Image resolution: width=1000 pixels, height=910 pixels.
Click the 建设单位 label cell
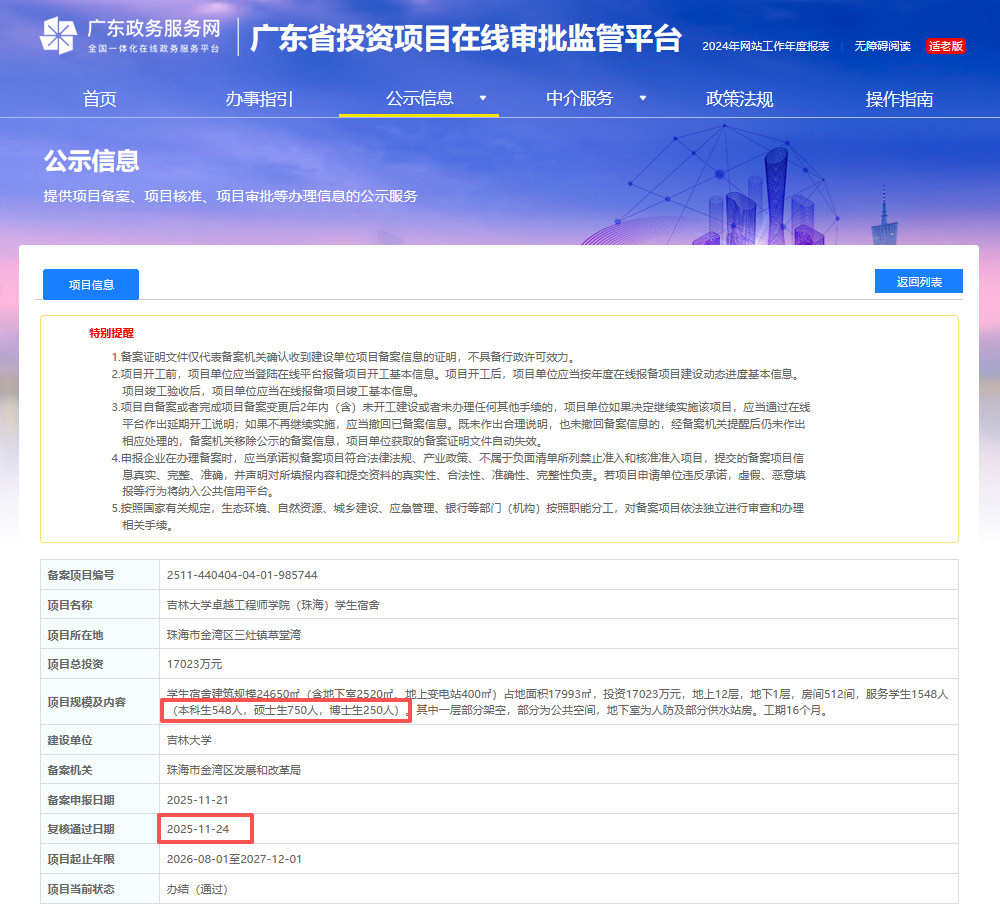click(x=99, y=740)
